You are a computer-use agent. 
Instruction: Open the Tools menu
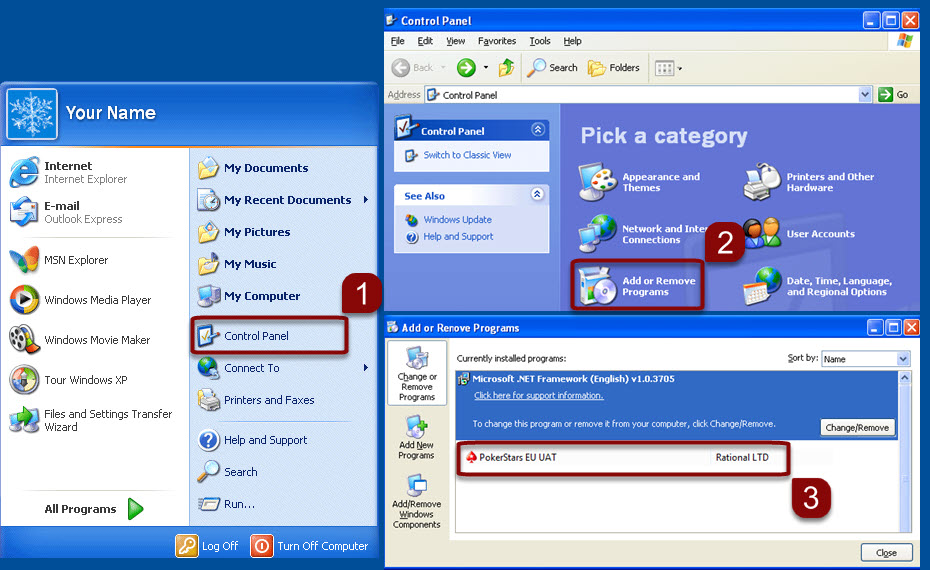540,41
